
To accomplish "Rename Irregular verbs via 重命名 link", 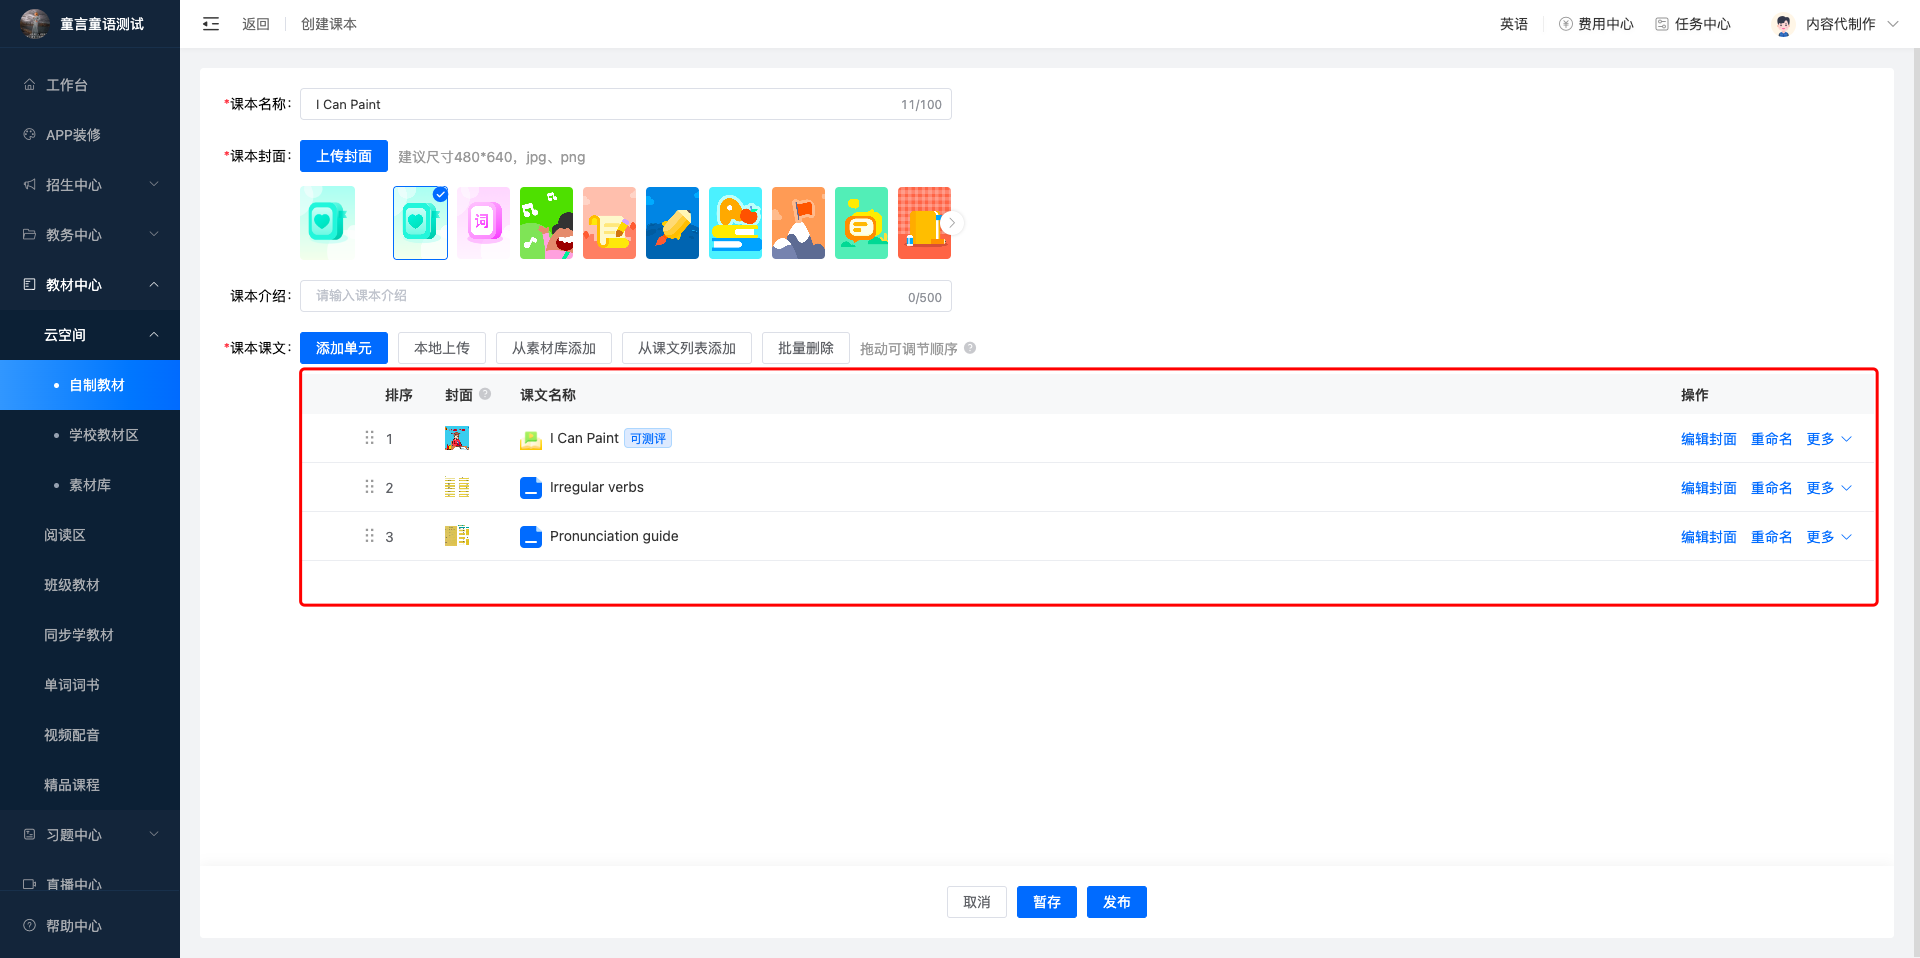I will [1770, 487].
